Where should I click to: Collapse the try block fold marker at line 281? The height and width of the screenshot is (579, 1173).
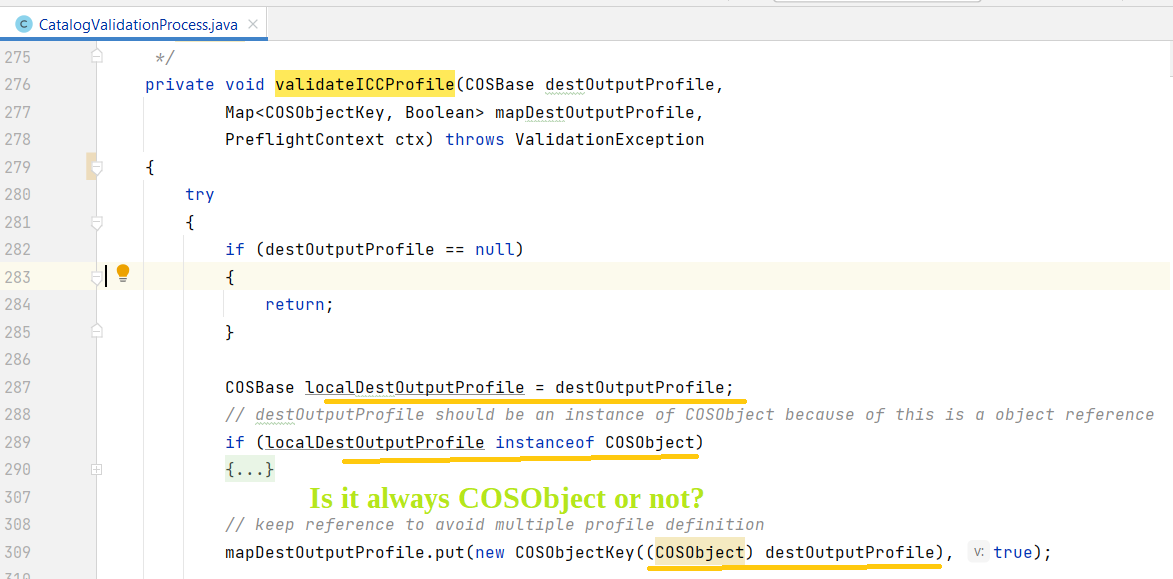[97, 222]
